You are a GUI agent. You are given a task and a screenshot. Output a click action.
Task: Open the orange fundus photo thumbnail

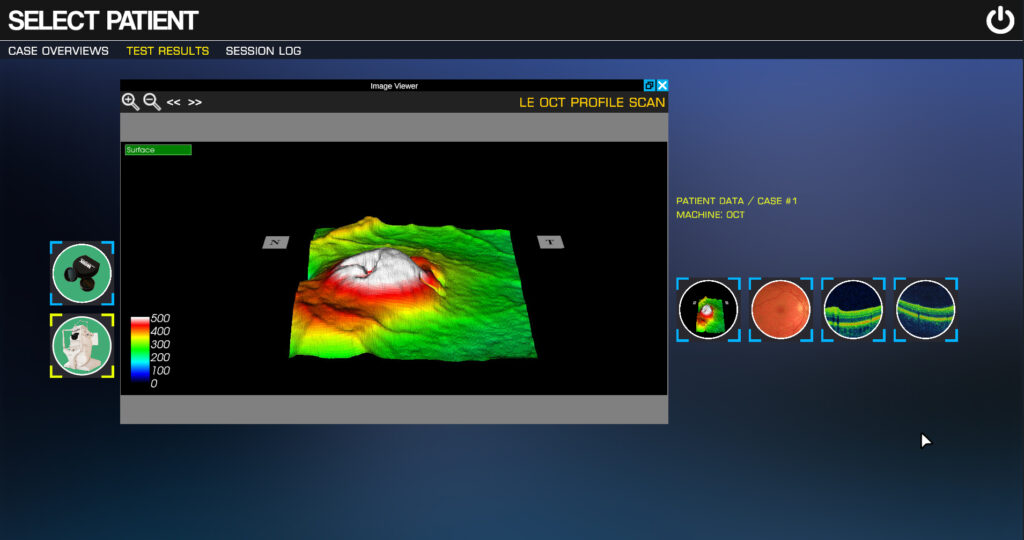coord(781,309)
